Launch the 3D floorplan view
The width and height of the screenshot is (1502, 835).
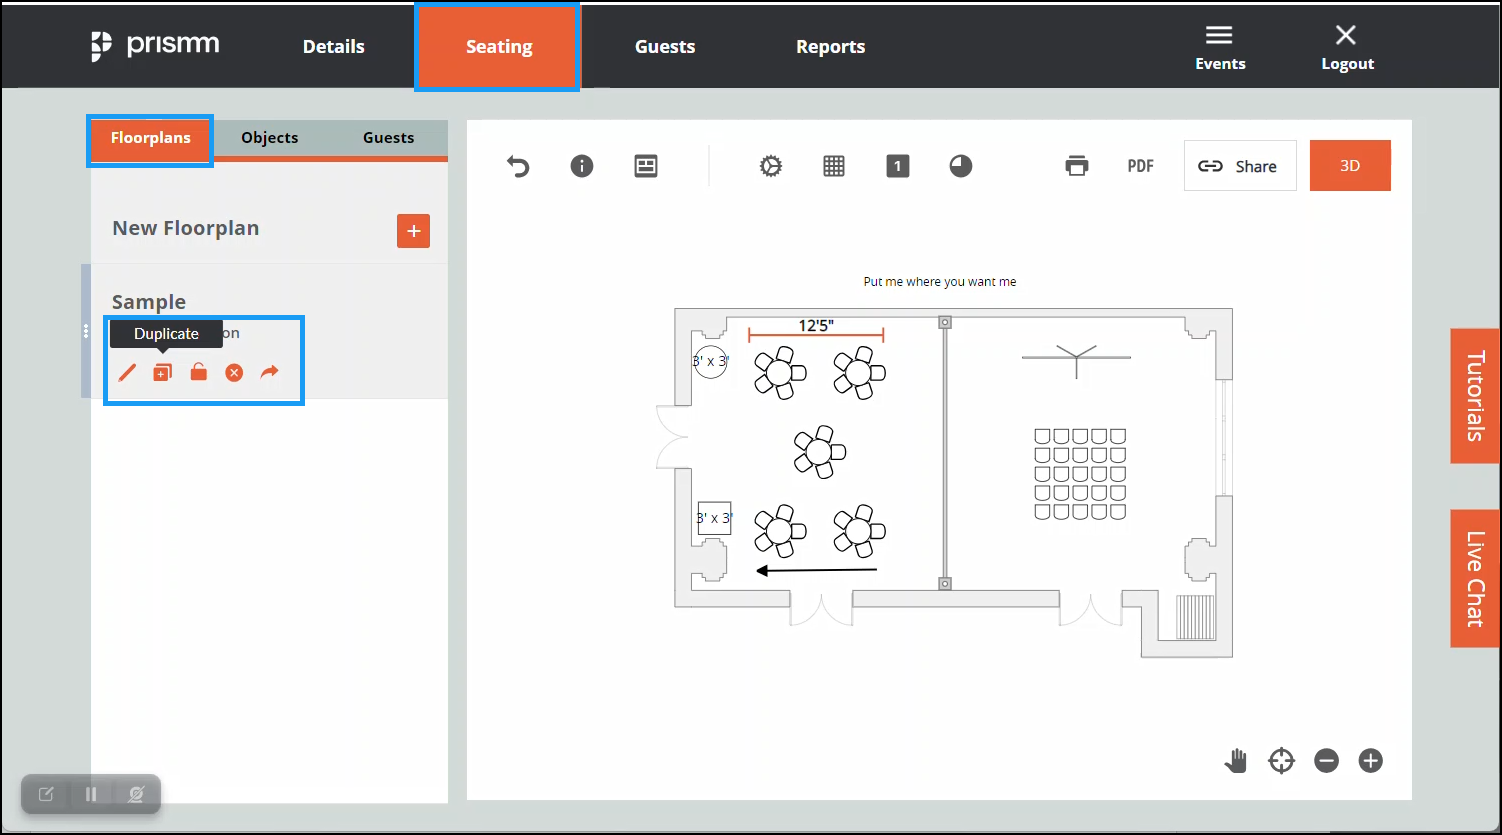coord(1350,165)
